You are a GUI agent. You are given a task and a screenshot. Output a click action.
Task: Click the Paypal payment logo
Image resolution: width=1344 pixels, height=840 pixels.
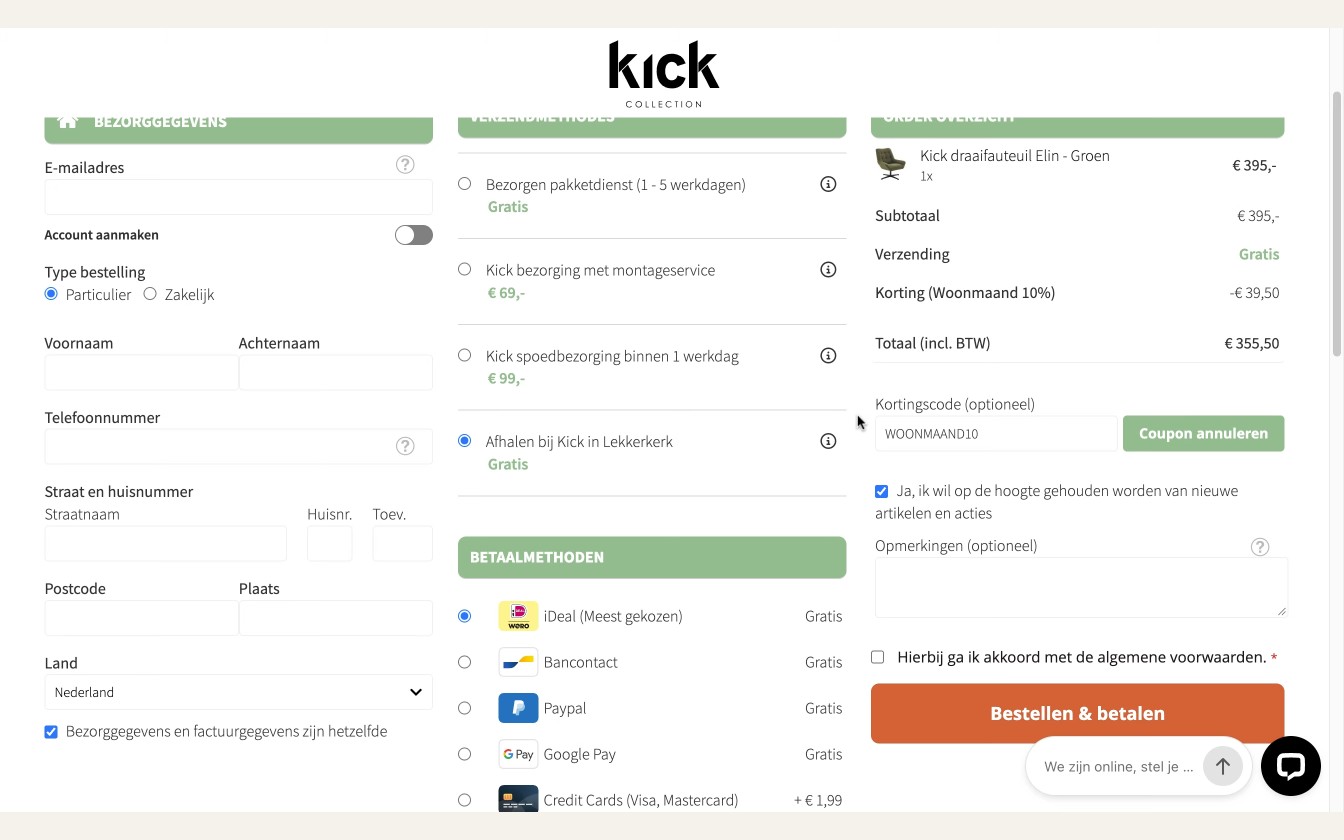click(518, 708)
